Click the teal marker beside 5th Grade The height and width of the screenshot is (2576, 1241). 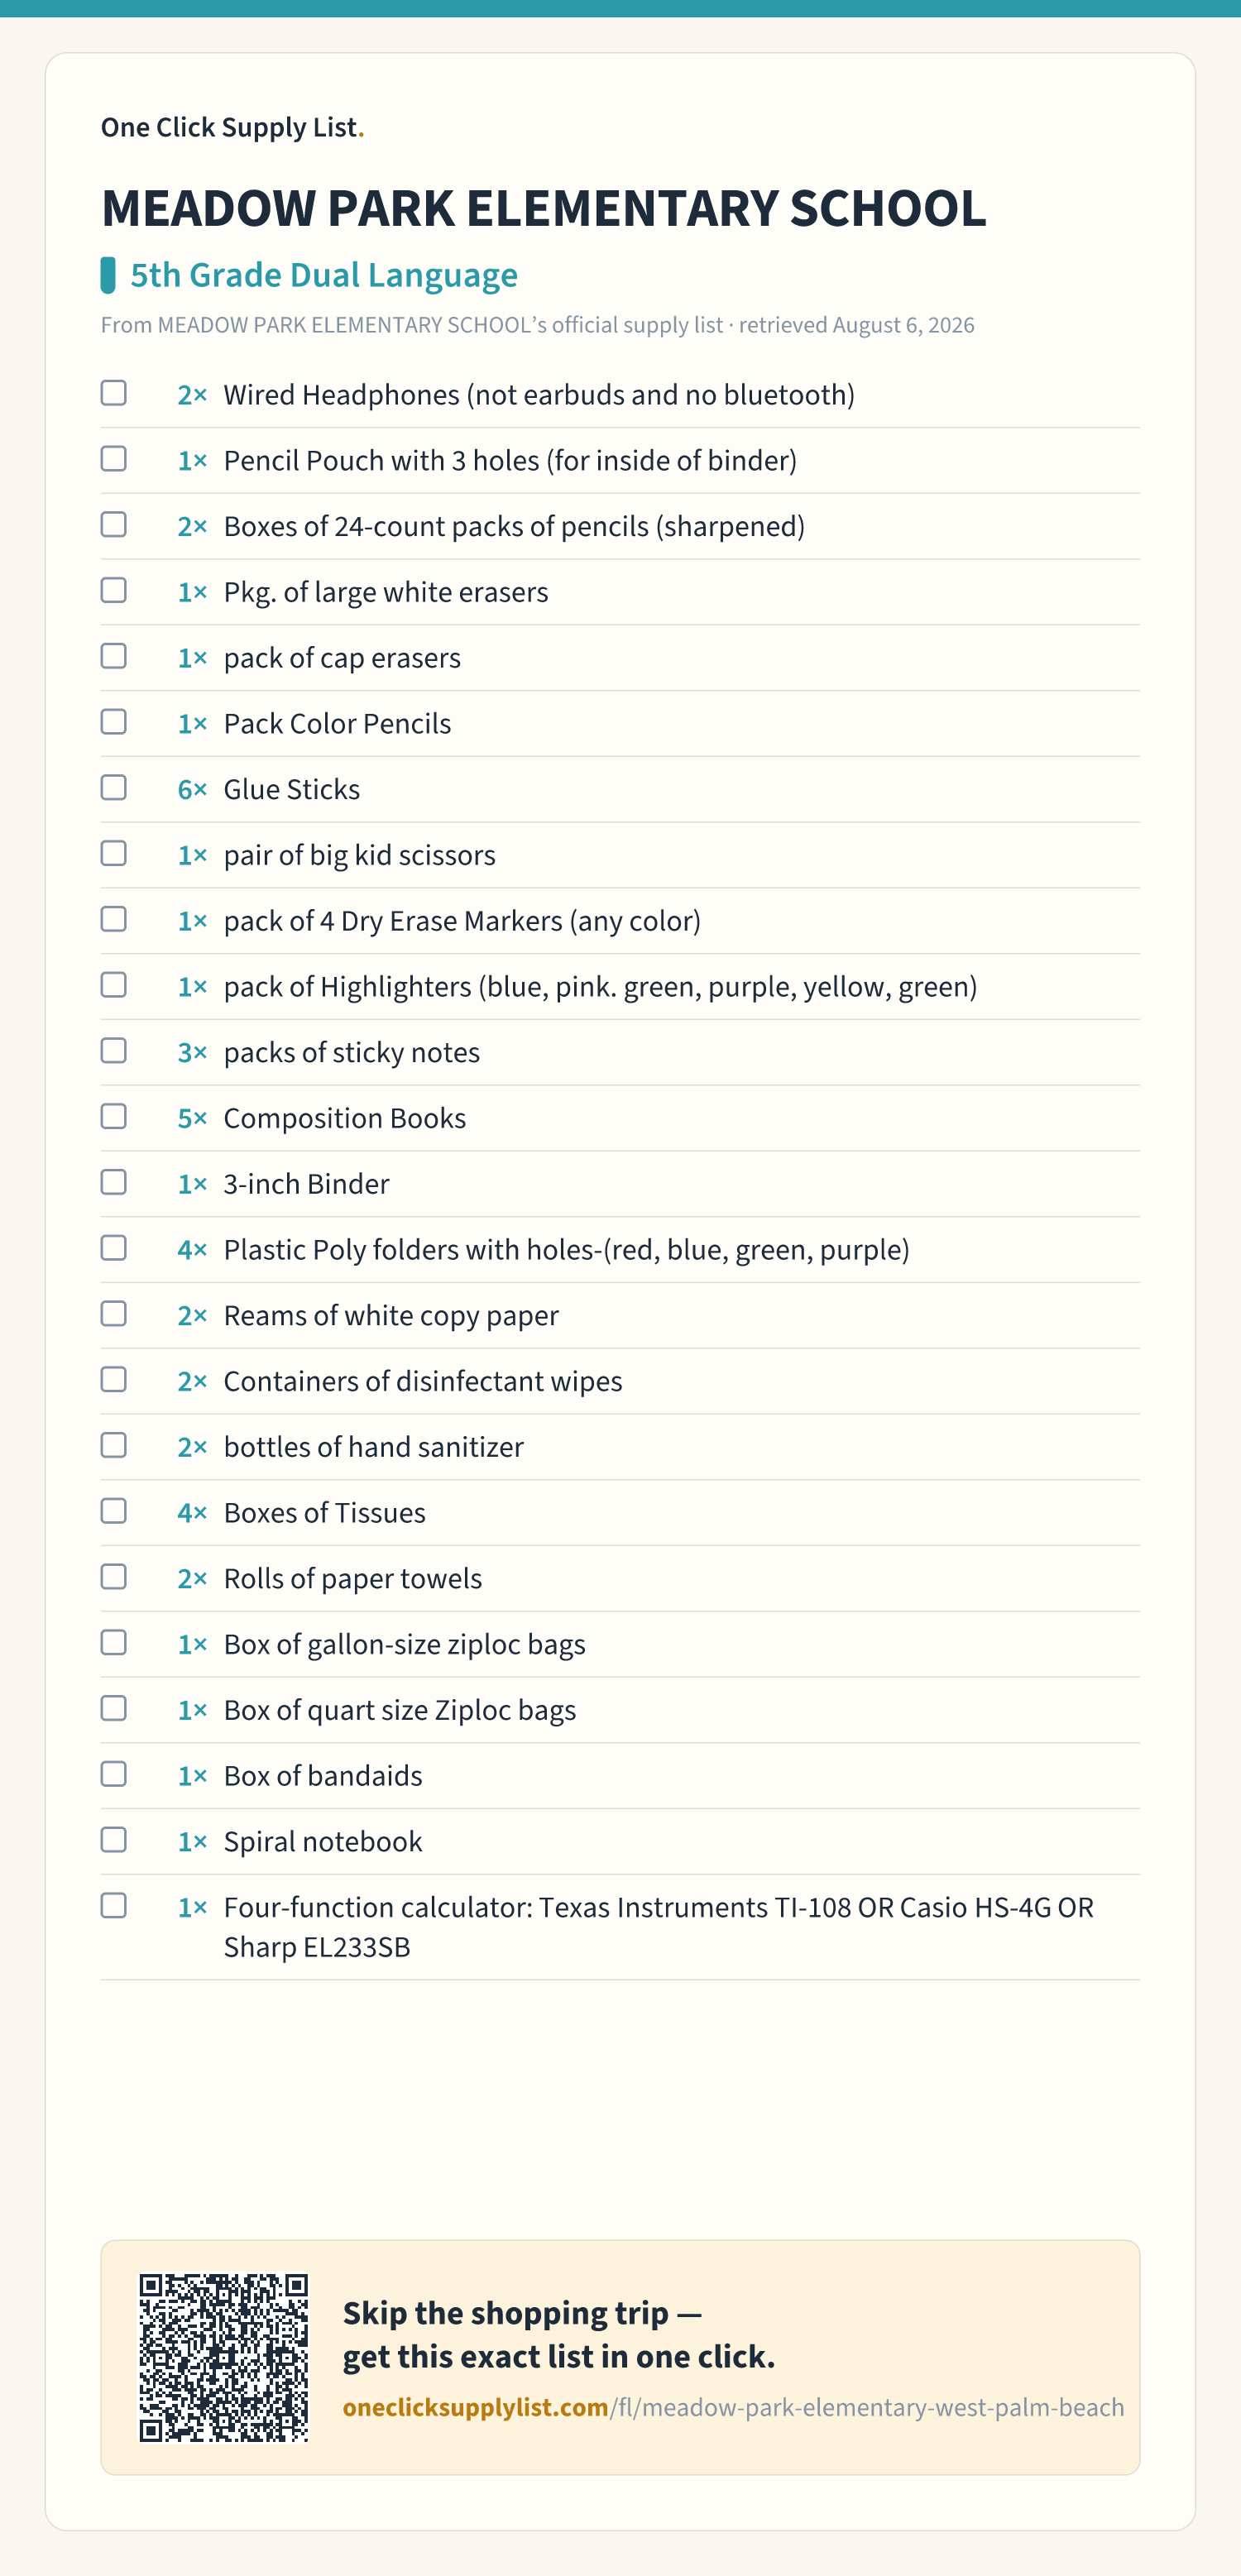108,275
